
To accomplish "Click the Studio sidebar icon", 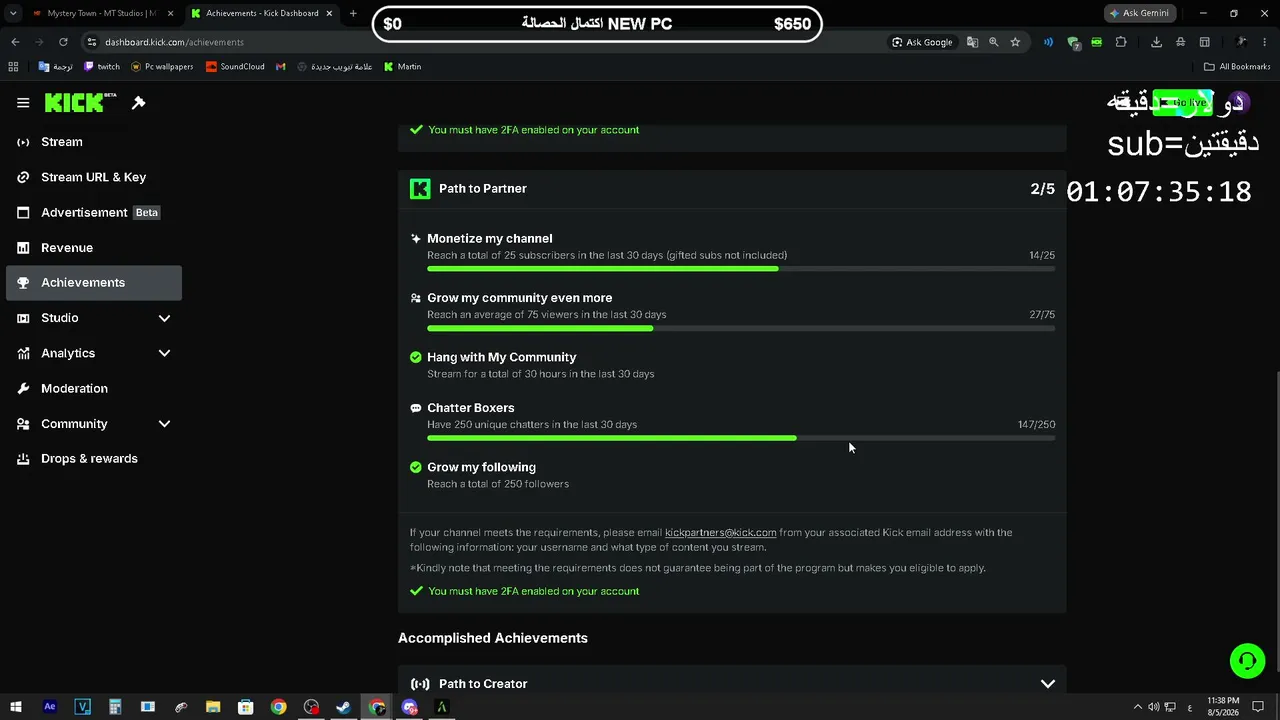I will click(x=23, y=318).
